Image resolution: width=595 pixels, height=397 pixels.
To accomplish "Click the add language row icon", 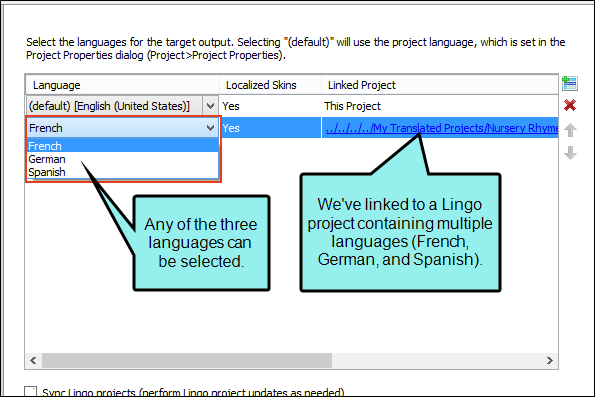I will [570, 83].
